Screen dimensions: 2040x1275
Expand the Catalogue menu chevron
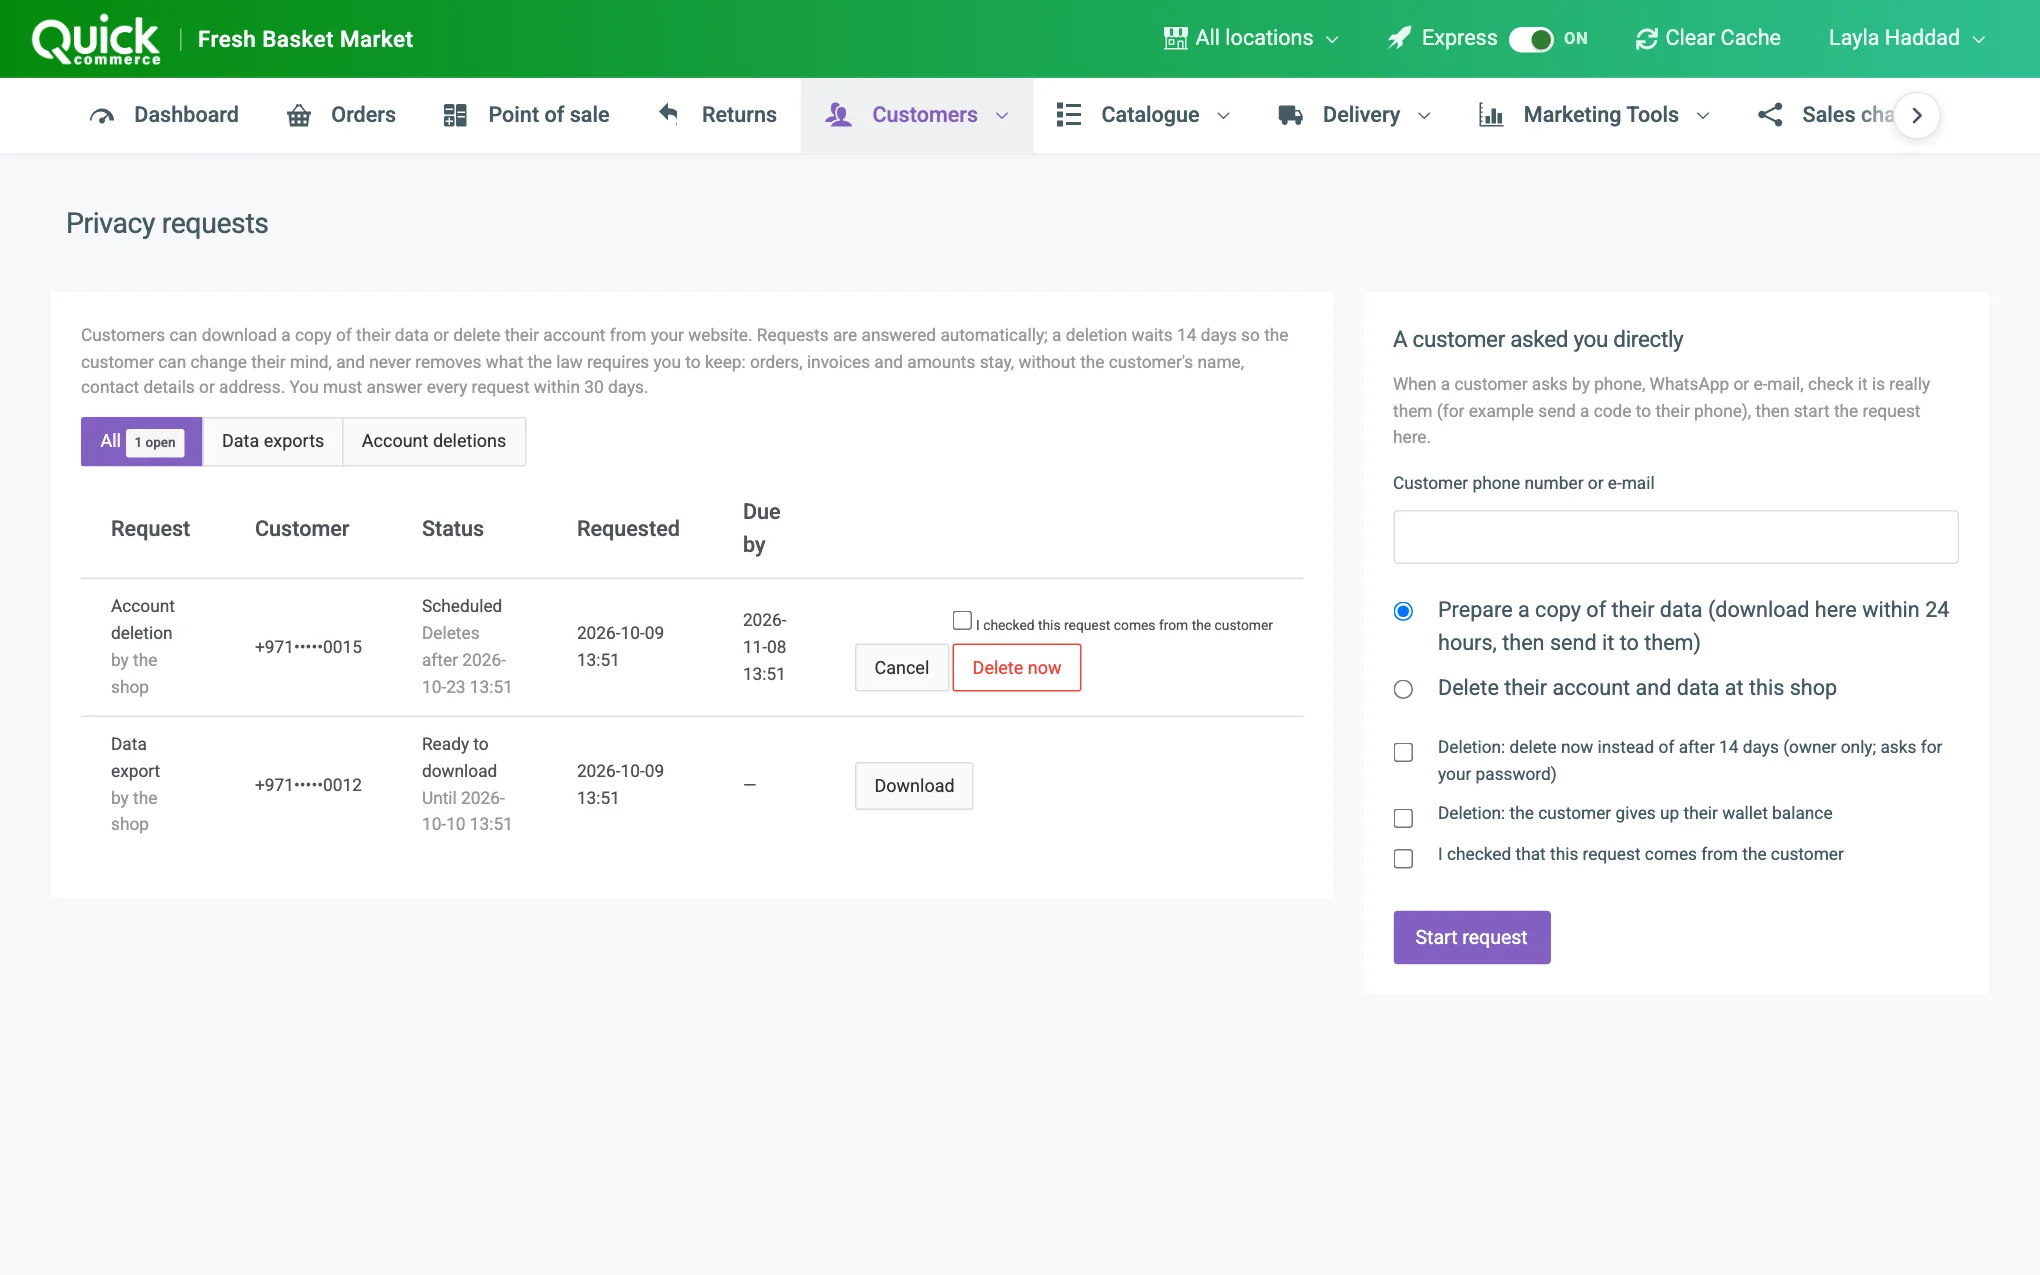point(1223,116)
